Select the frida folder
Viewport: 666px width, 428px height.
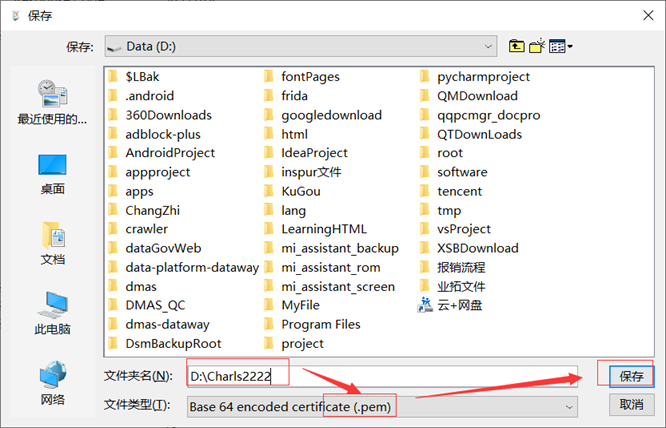[x=286, y=96]
